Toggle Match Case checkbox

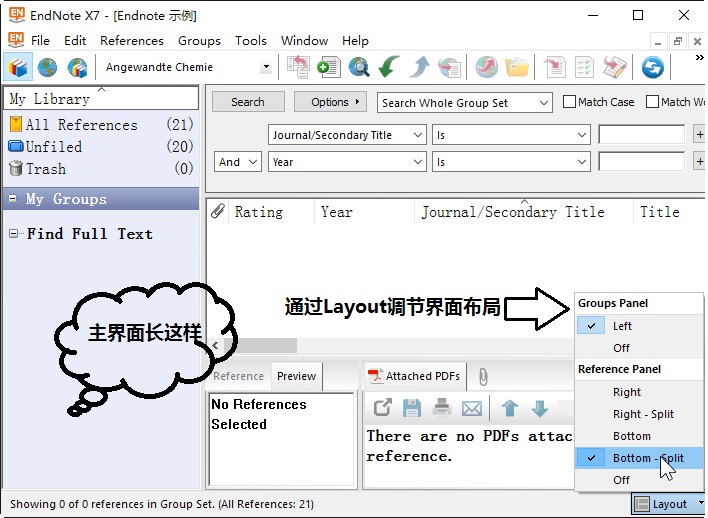pos(569,102)
